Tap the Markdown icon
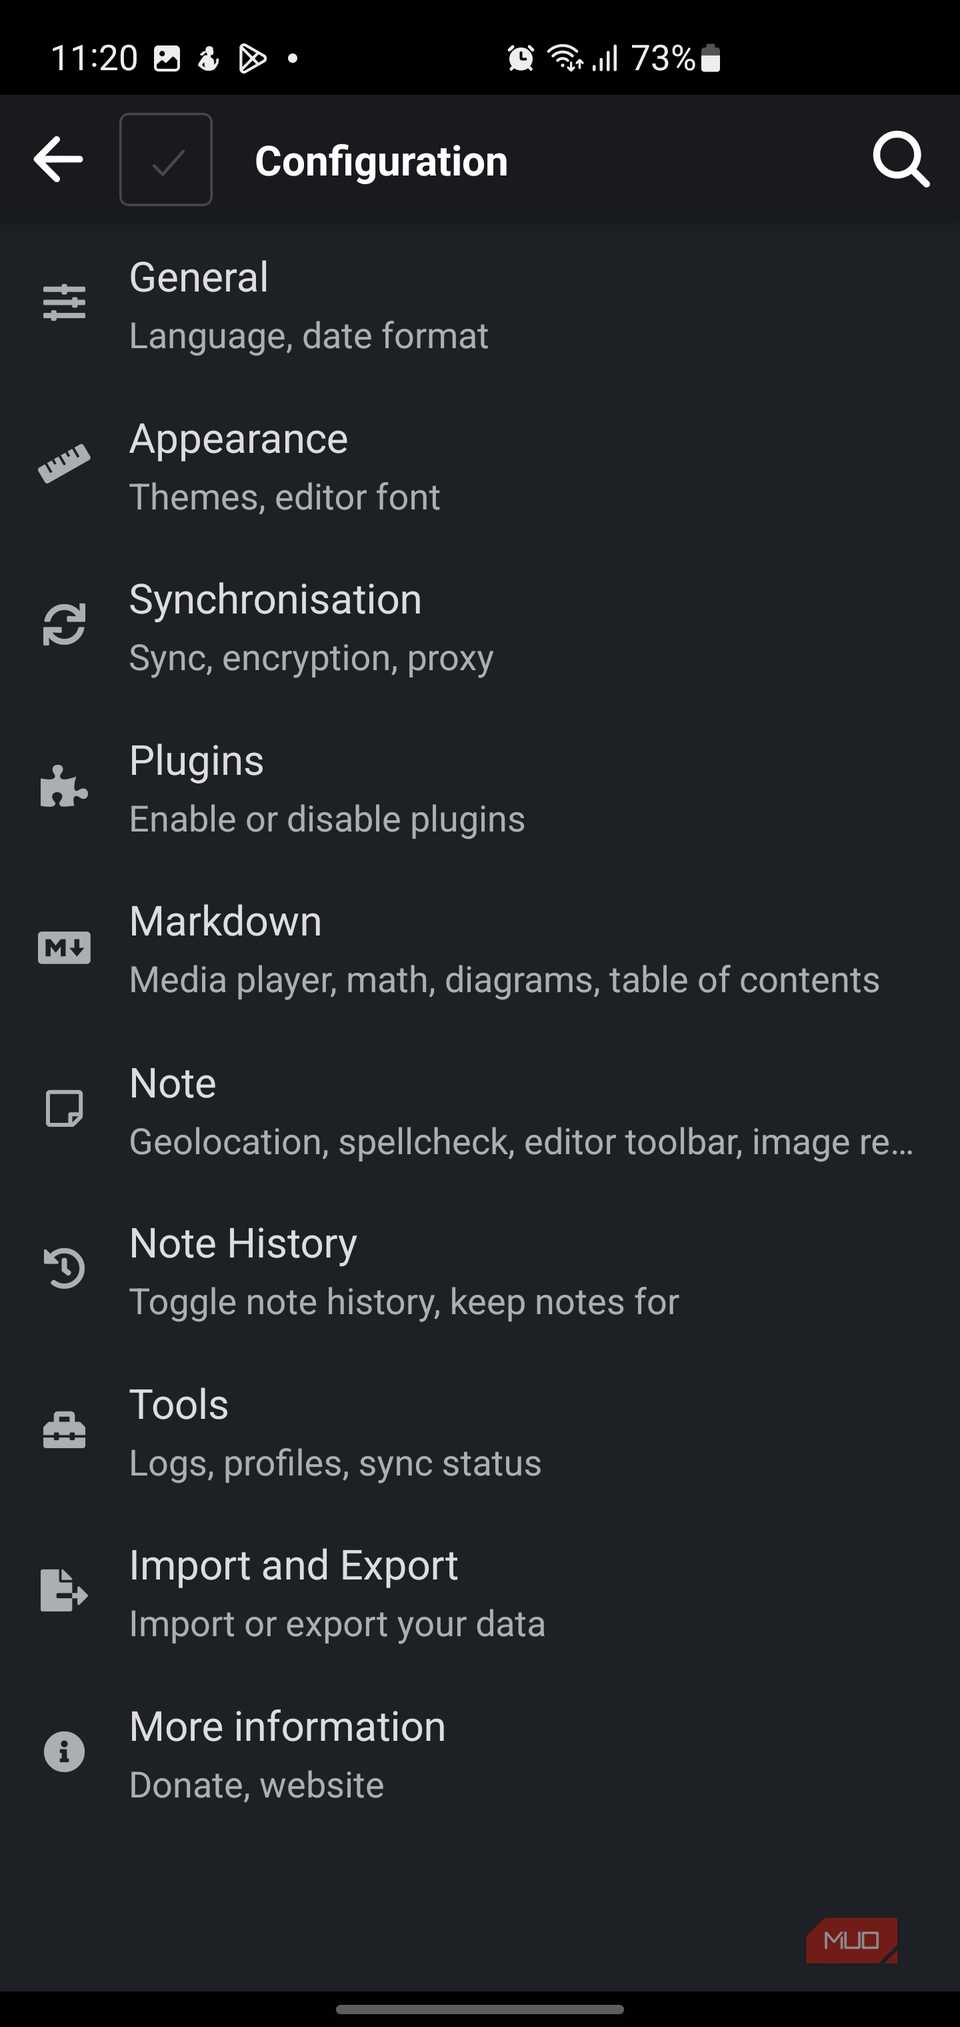960x2027 pixels. point(64,947)
